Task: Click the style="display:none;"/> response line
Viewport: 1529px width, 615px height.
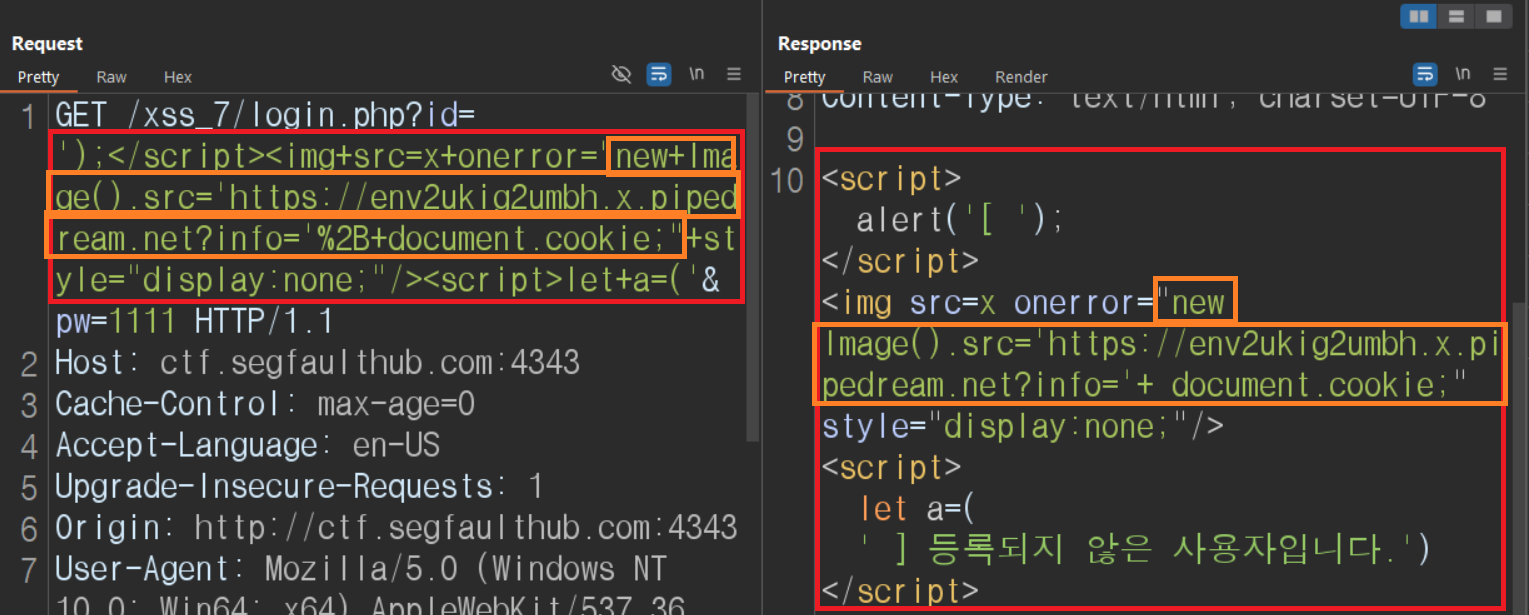Action: click(x=1023, y=427)
